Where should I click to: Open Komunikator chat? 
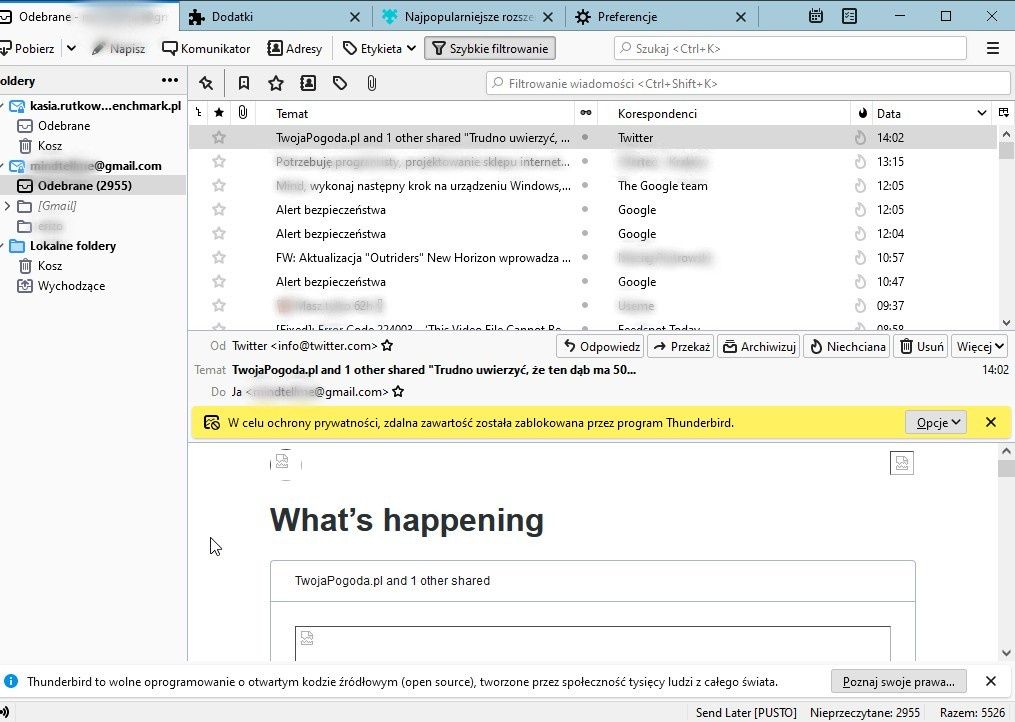(206, 49)
